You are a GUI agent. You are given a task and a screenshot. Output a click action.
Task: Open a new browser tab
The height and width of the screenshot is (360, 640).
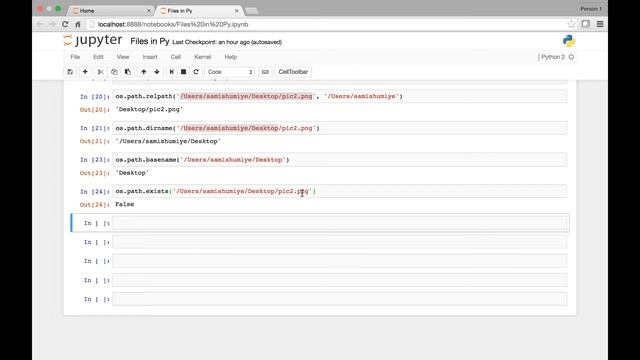point(251,11)
